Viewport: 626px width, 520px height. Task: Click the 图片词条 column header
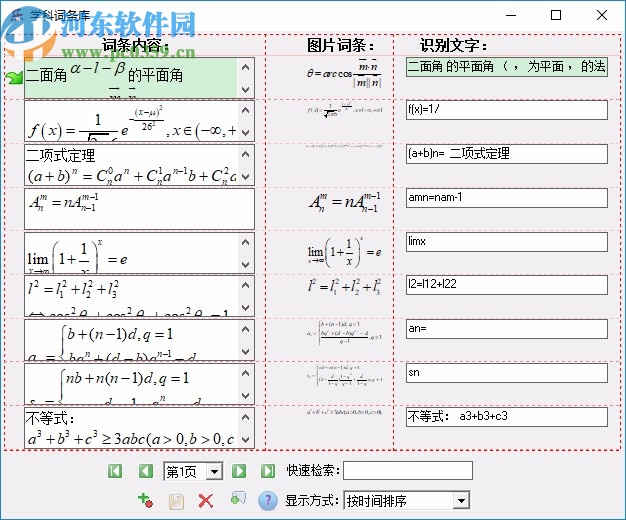click(x=340, y=46)
